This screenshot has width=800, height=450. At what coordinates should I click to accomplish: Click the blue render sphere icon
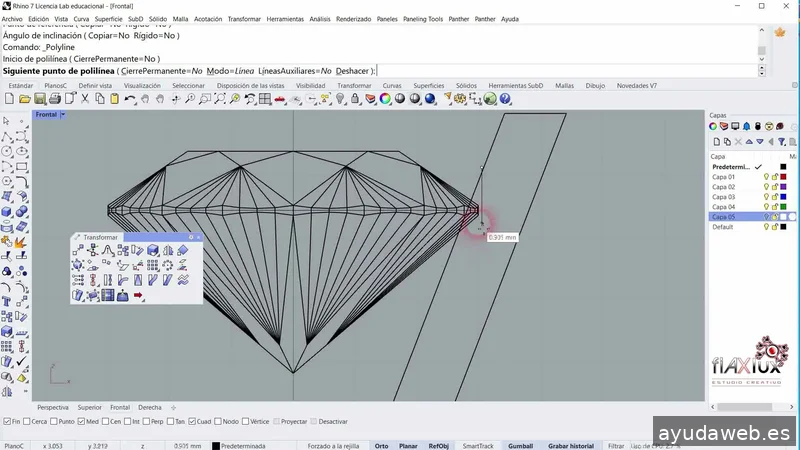pyautogui.click(x=430, y=99)
